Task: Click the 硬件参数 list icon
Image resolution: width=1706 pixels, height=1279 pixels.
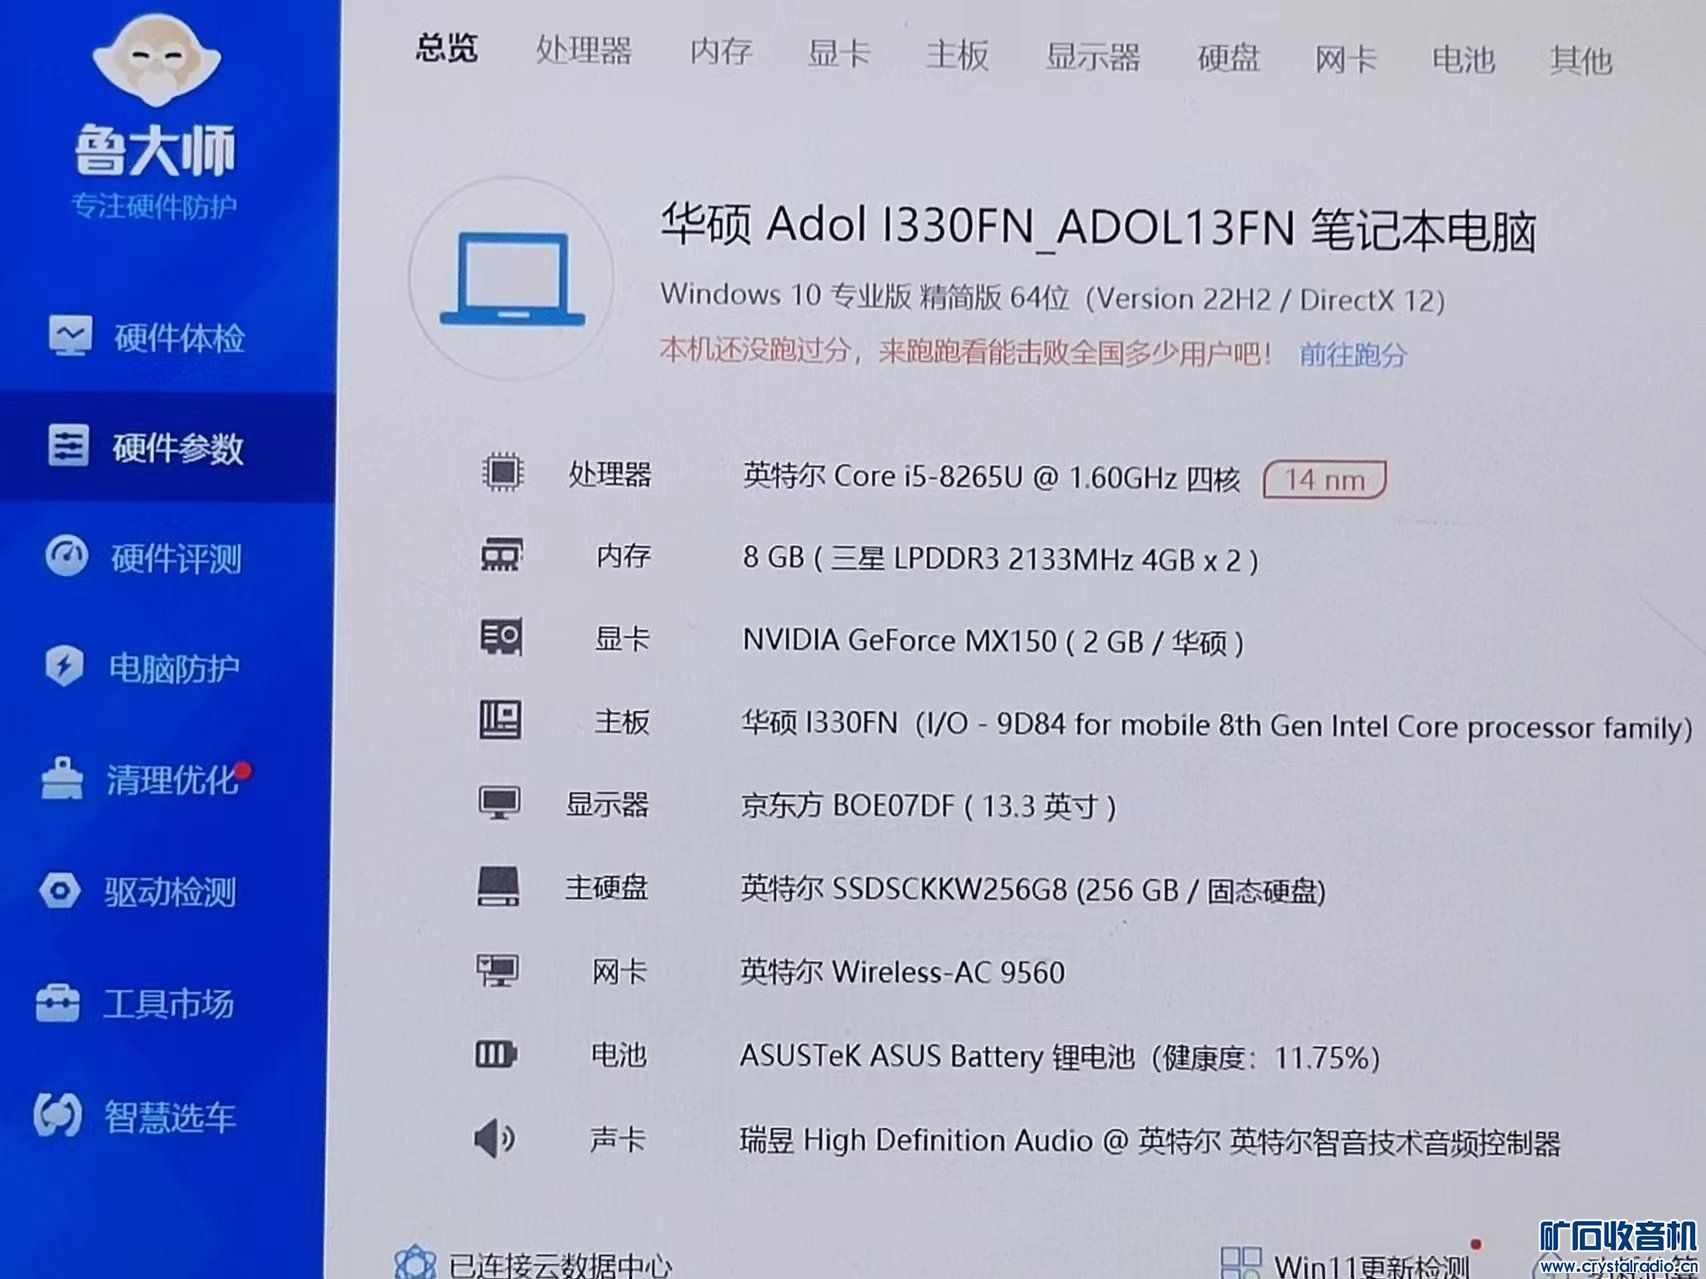Action: coord(68,446)
